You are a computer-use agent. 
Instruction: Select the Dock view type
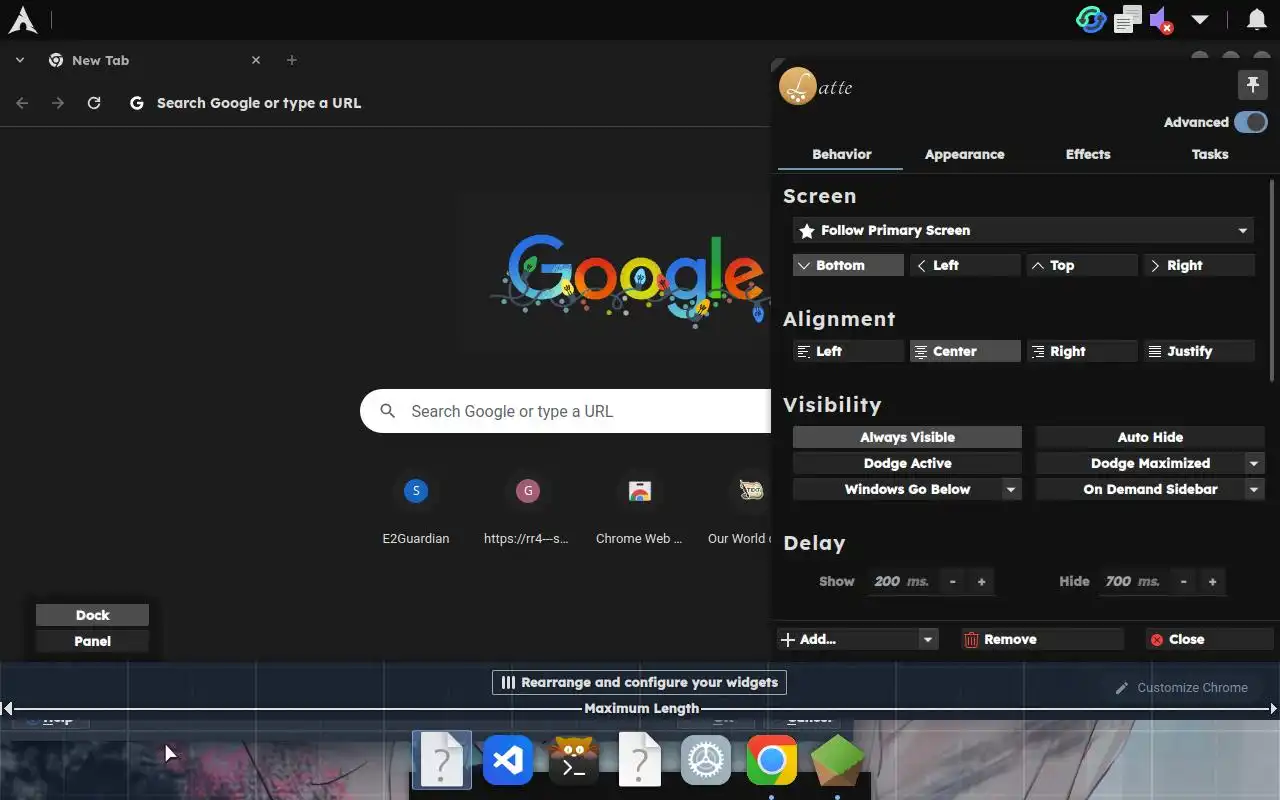click(x=92, y=615)
